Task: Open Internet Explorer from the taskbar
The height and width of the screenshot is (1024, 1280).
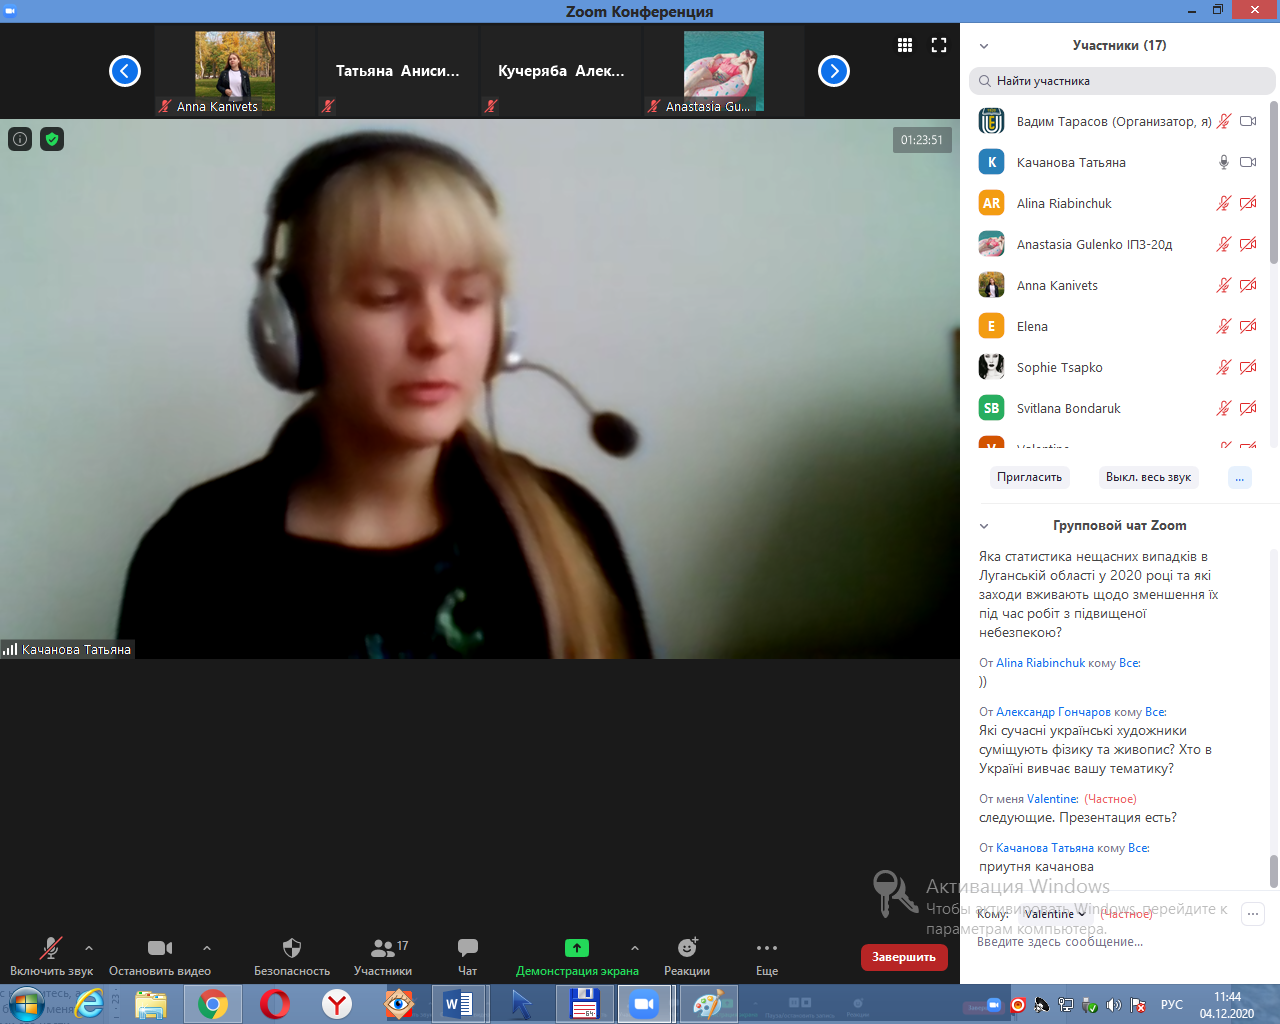Action: pos(89,1003)
